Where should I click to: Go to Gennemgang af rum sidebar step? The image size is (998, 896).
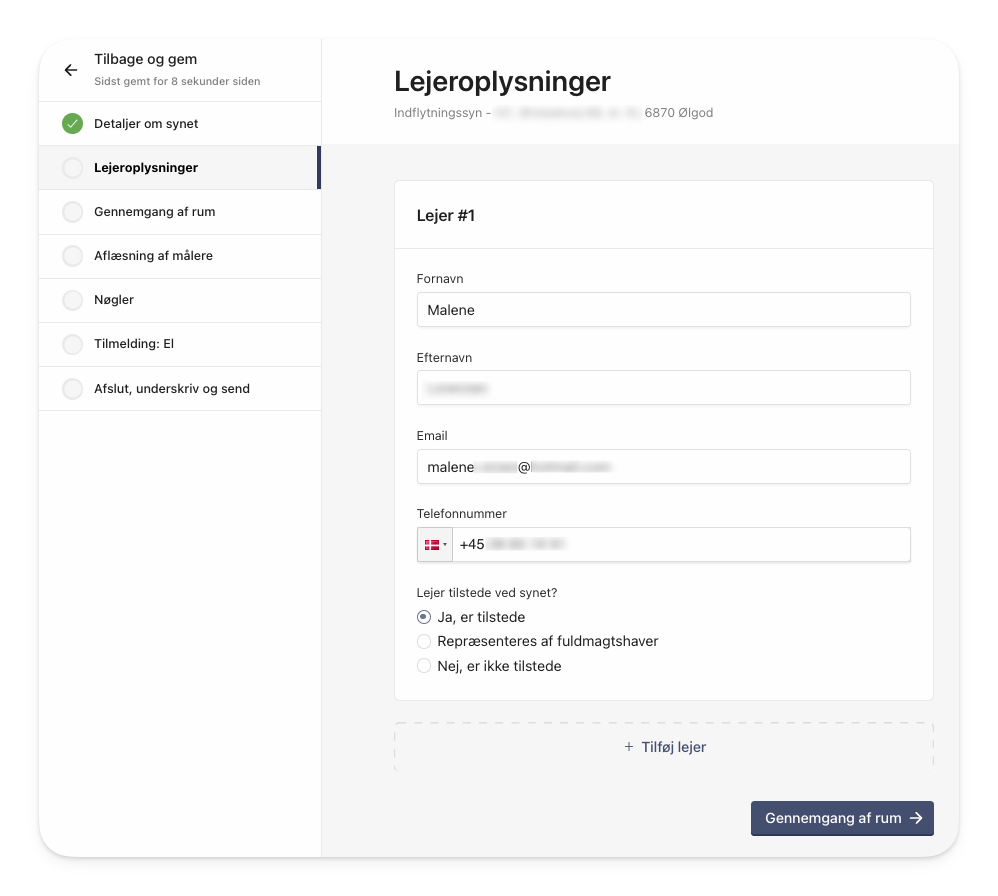tap(180, 212)
